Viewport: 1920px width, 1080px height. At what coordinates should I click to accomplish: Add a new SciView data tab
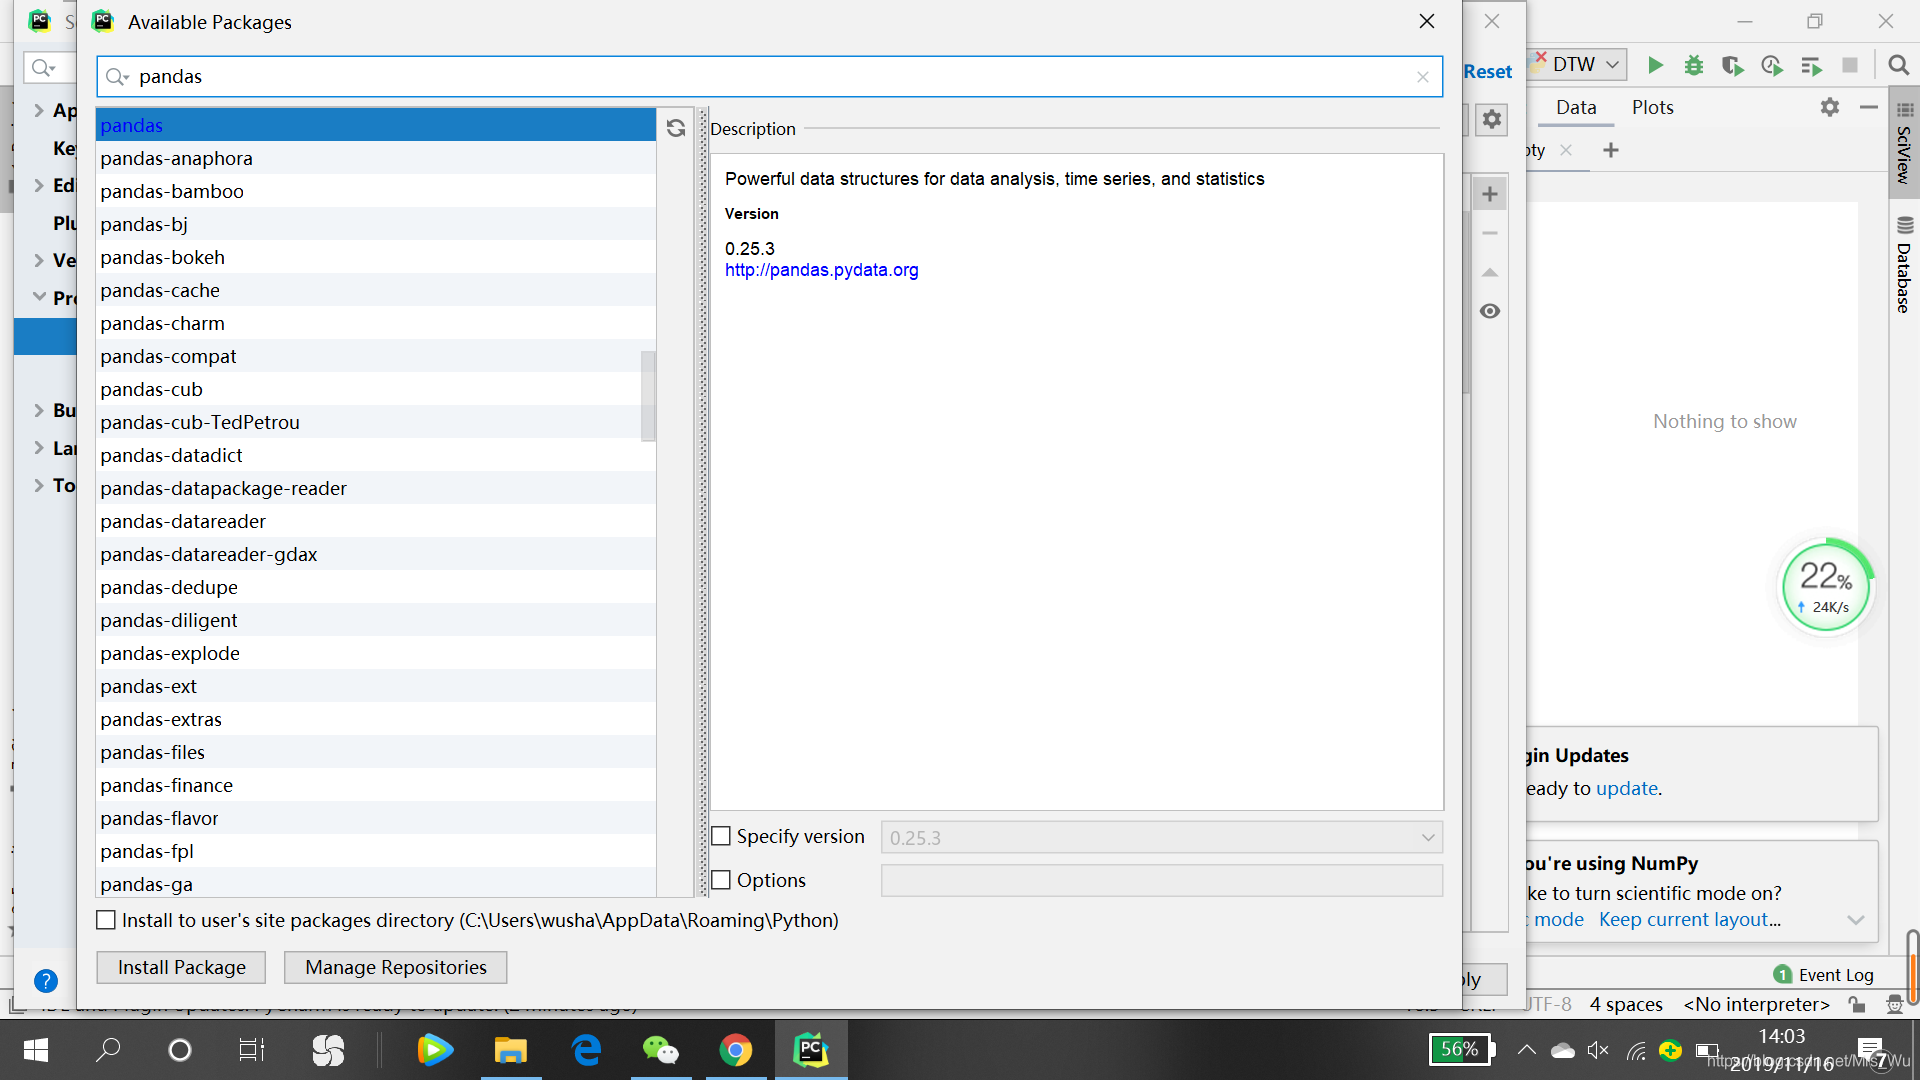pyautogui.click(x=1610, y=150)
